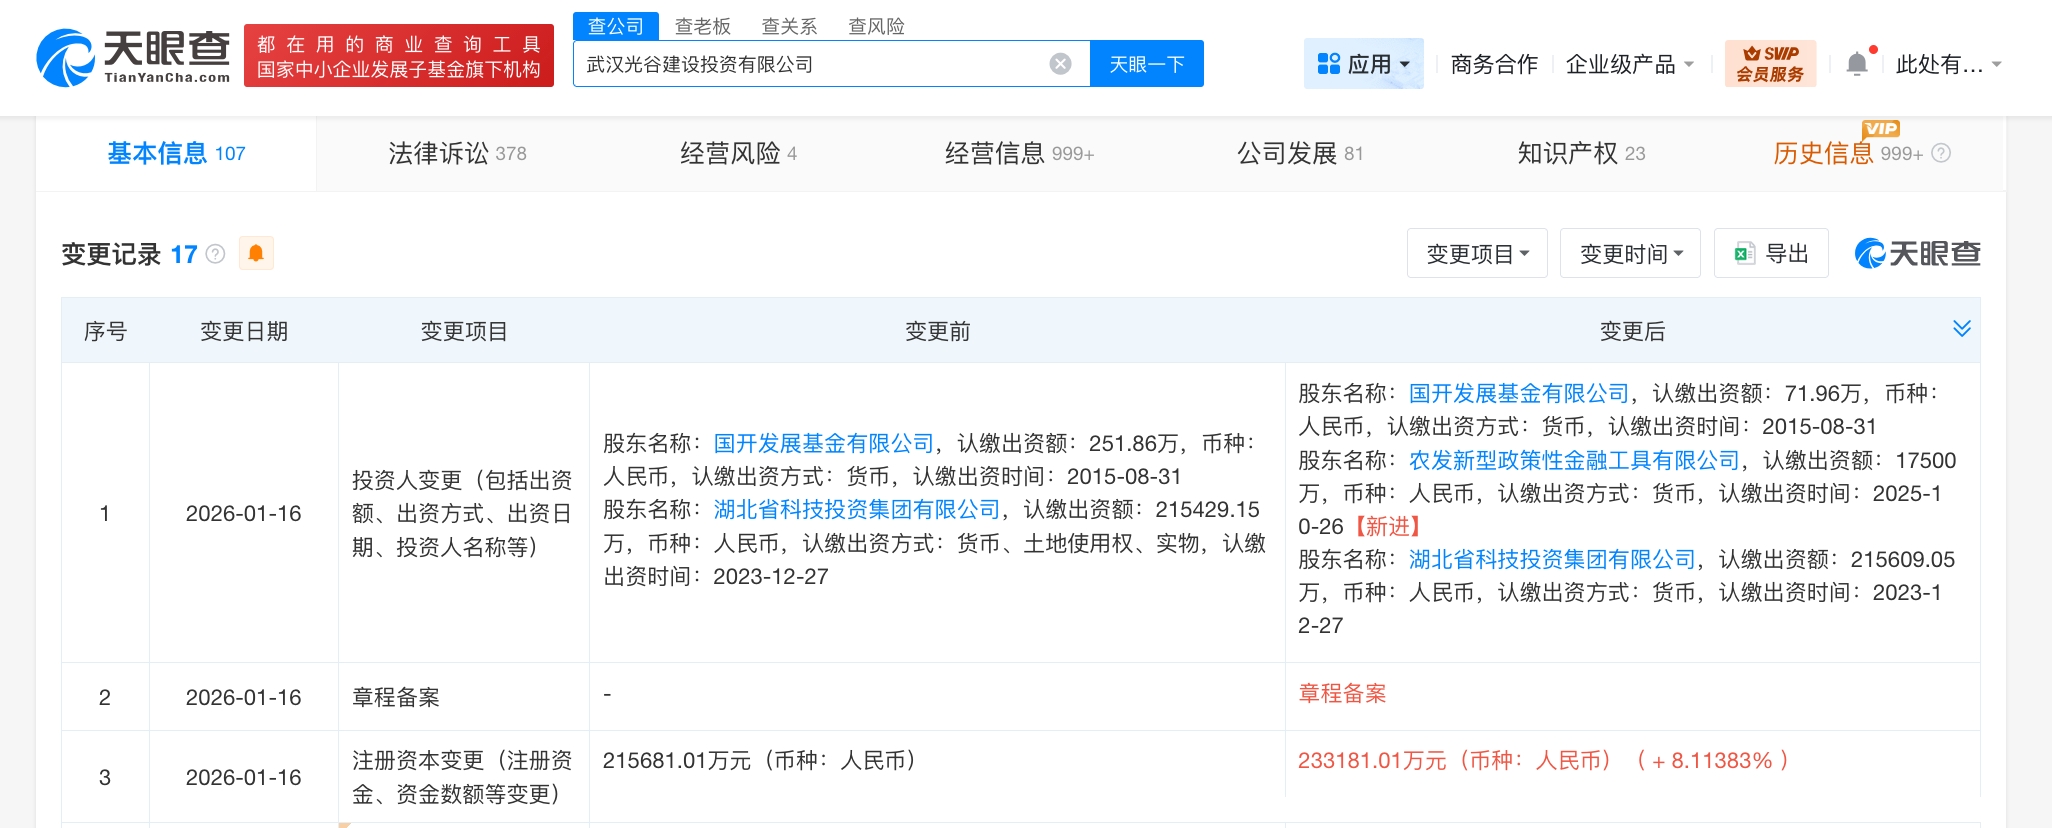Open 农发新型政策性金融工具有限公司 link

point(1574,460)
